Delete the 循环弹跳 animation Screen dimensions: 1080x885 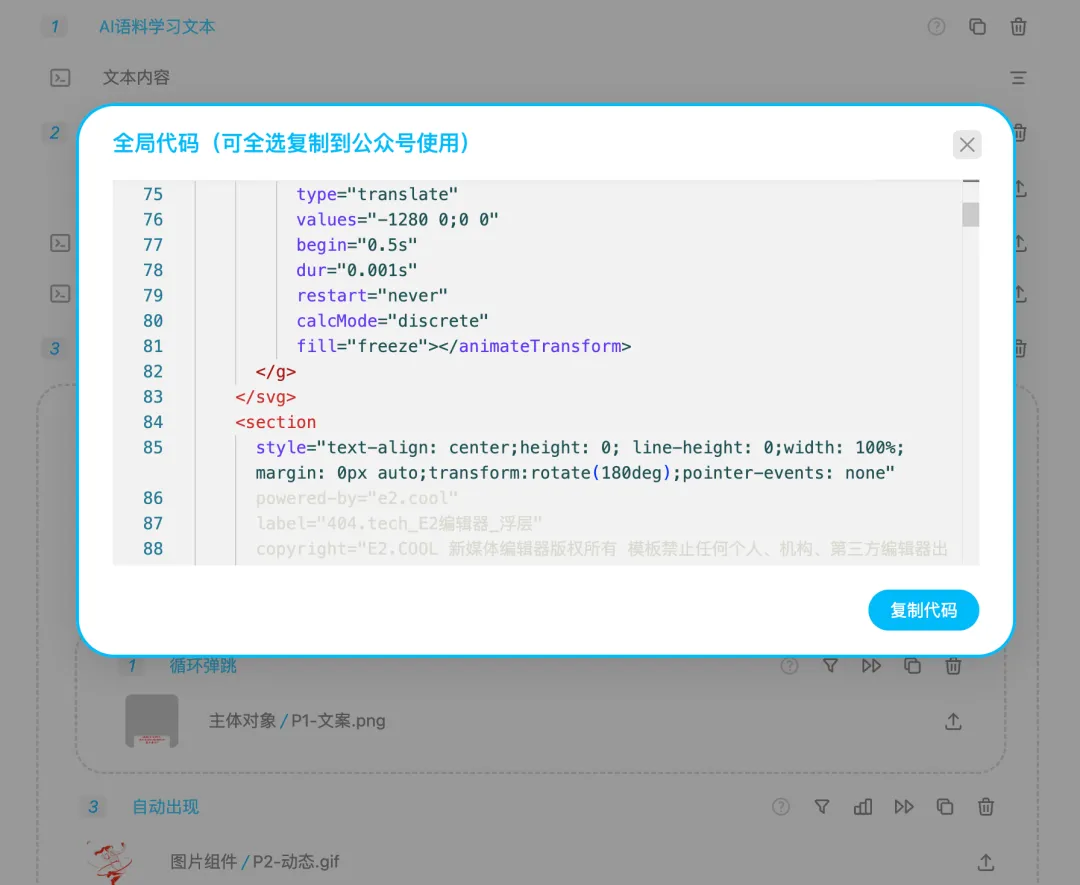click(x=953, y=666)
